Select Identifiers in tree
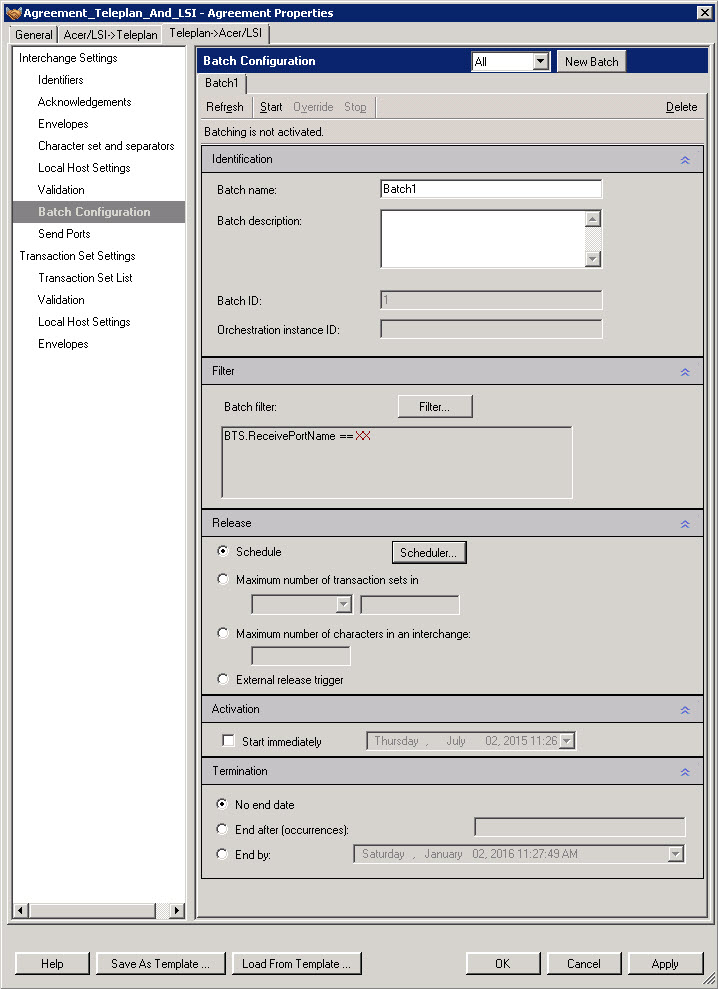Screen dimensions: 718x989 pyautogui.click(x=61, y=80)
